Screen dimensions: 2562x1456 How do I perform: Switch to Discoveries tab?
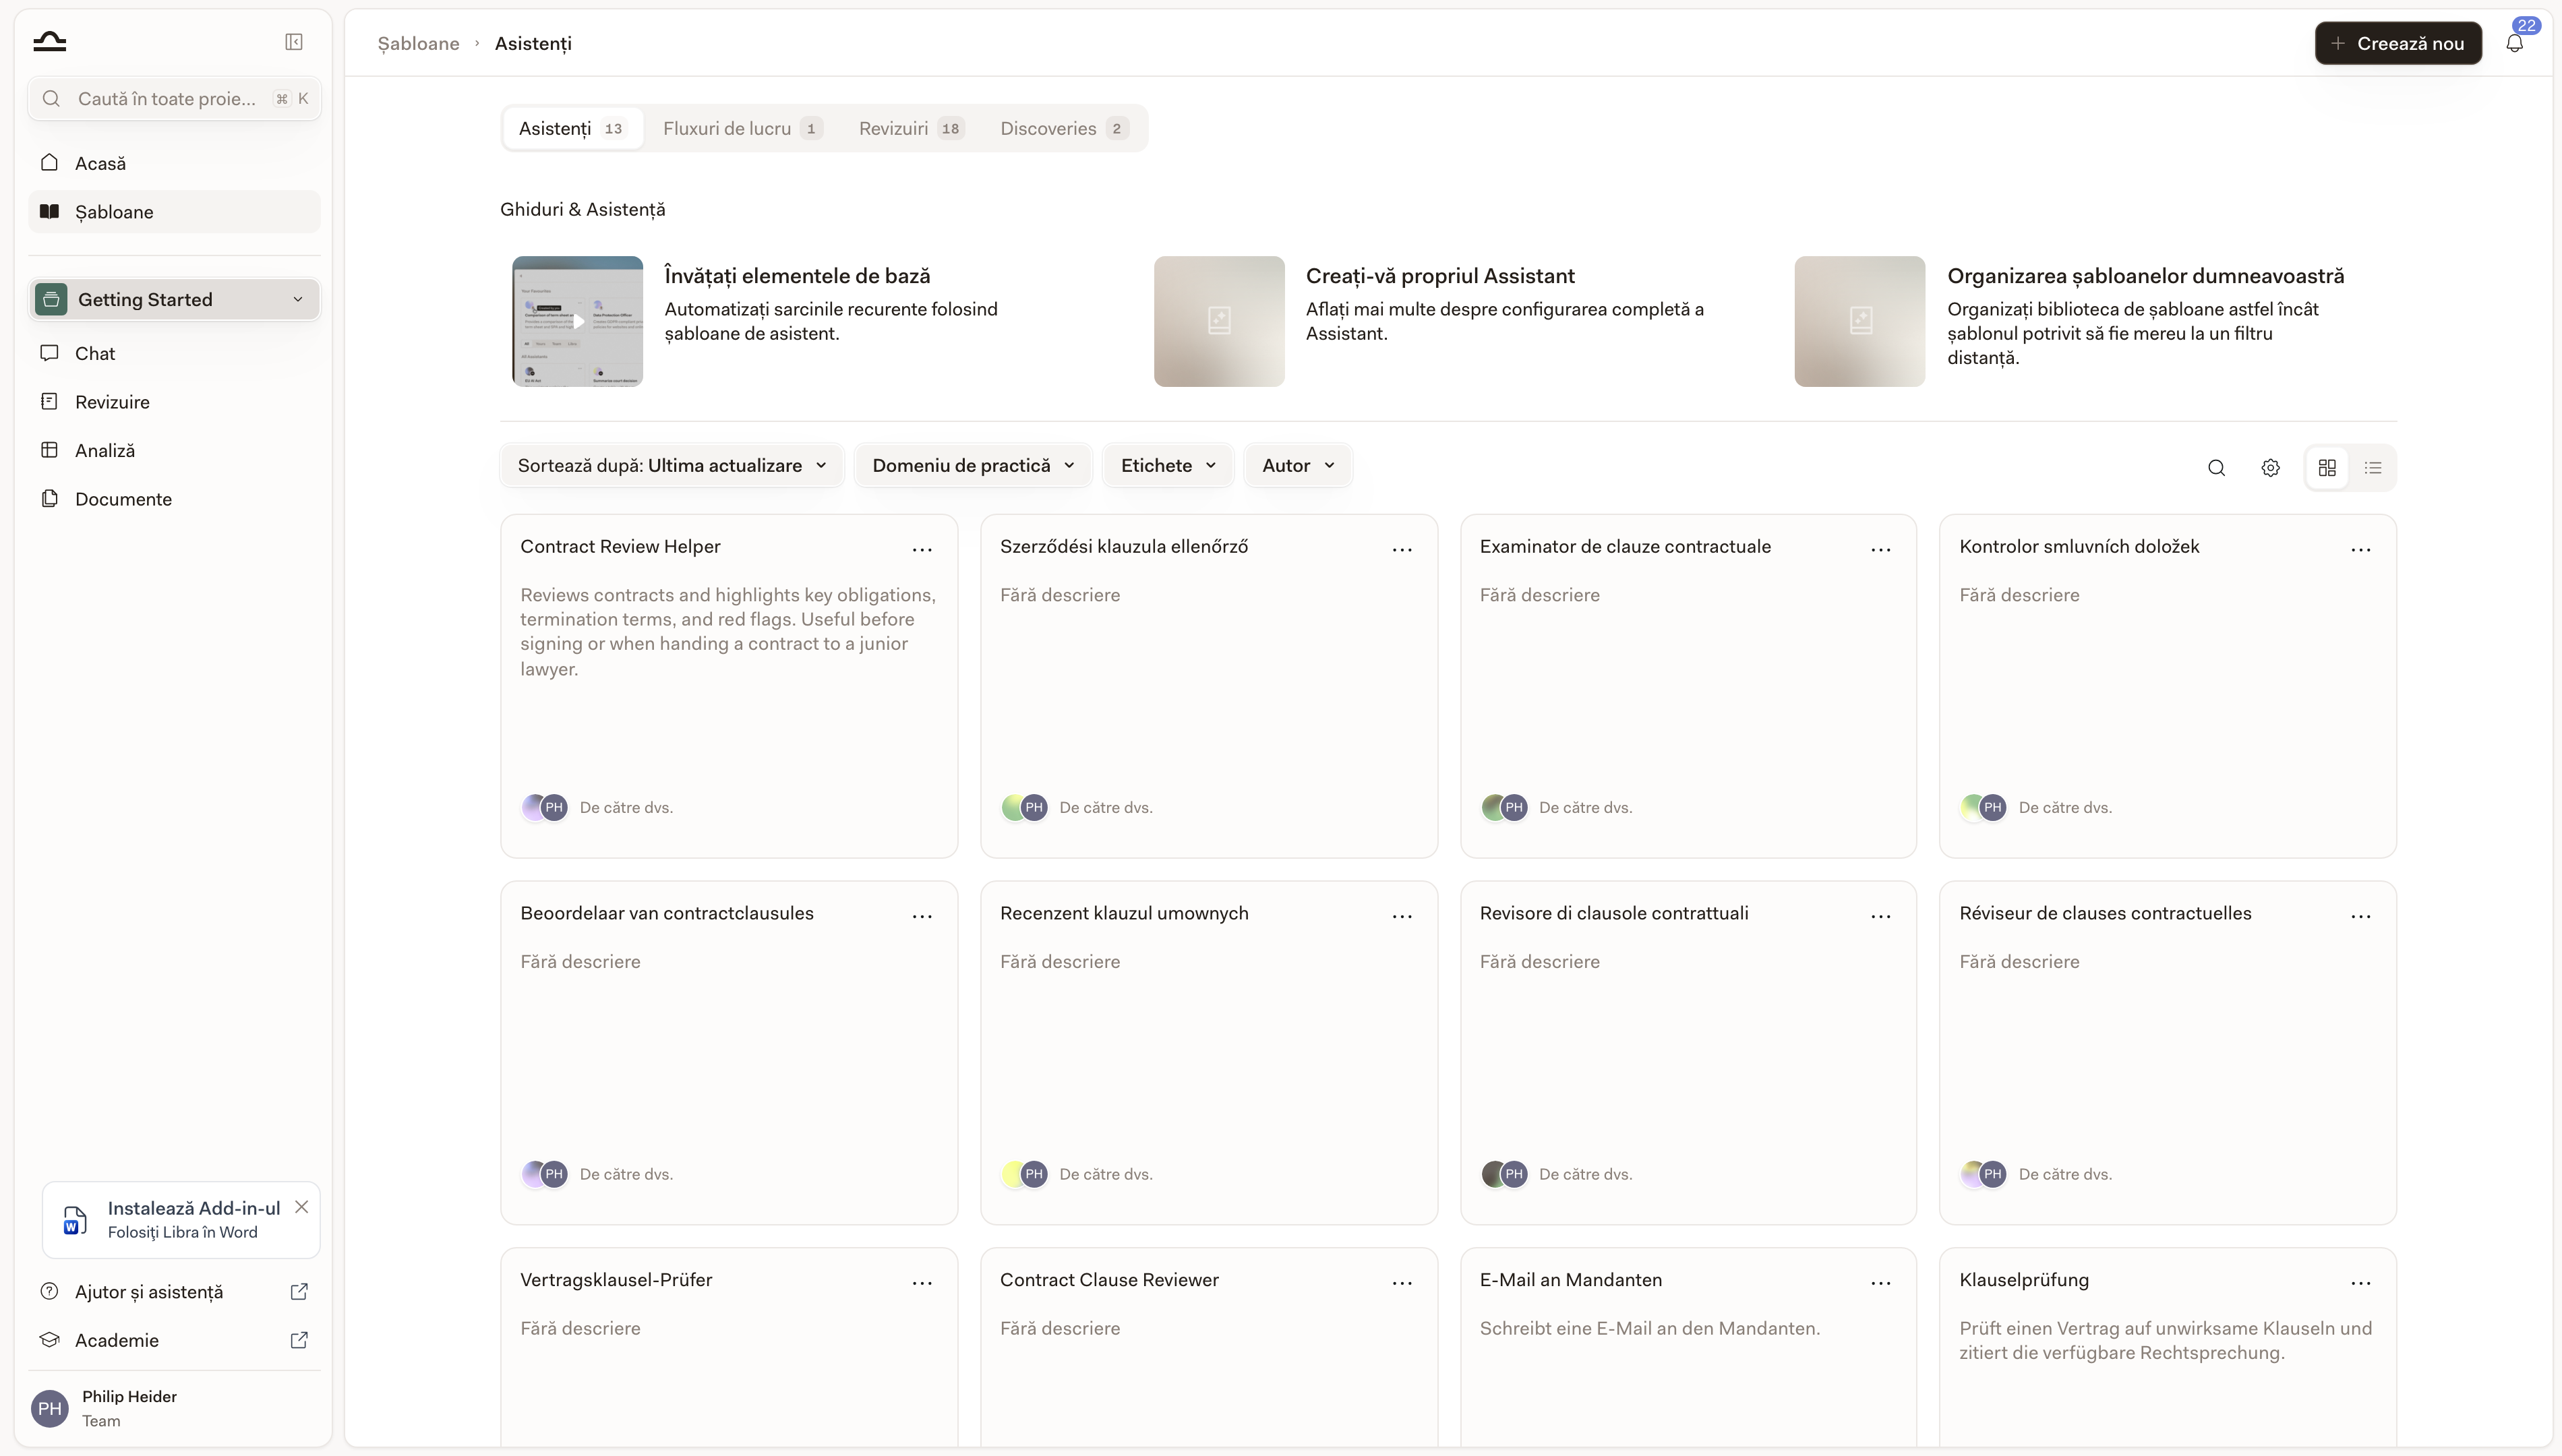tap(1064, 129)
